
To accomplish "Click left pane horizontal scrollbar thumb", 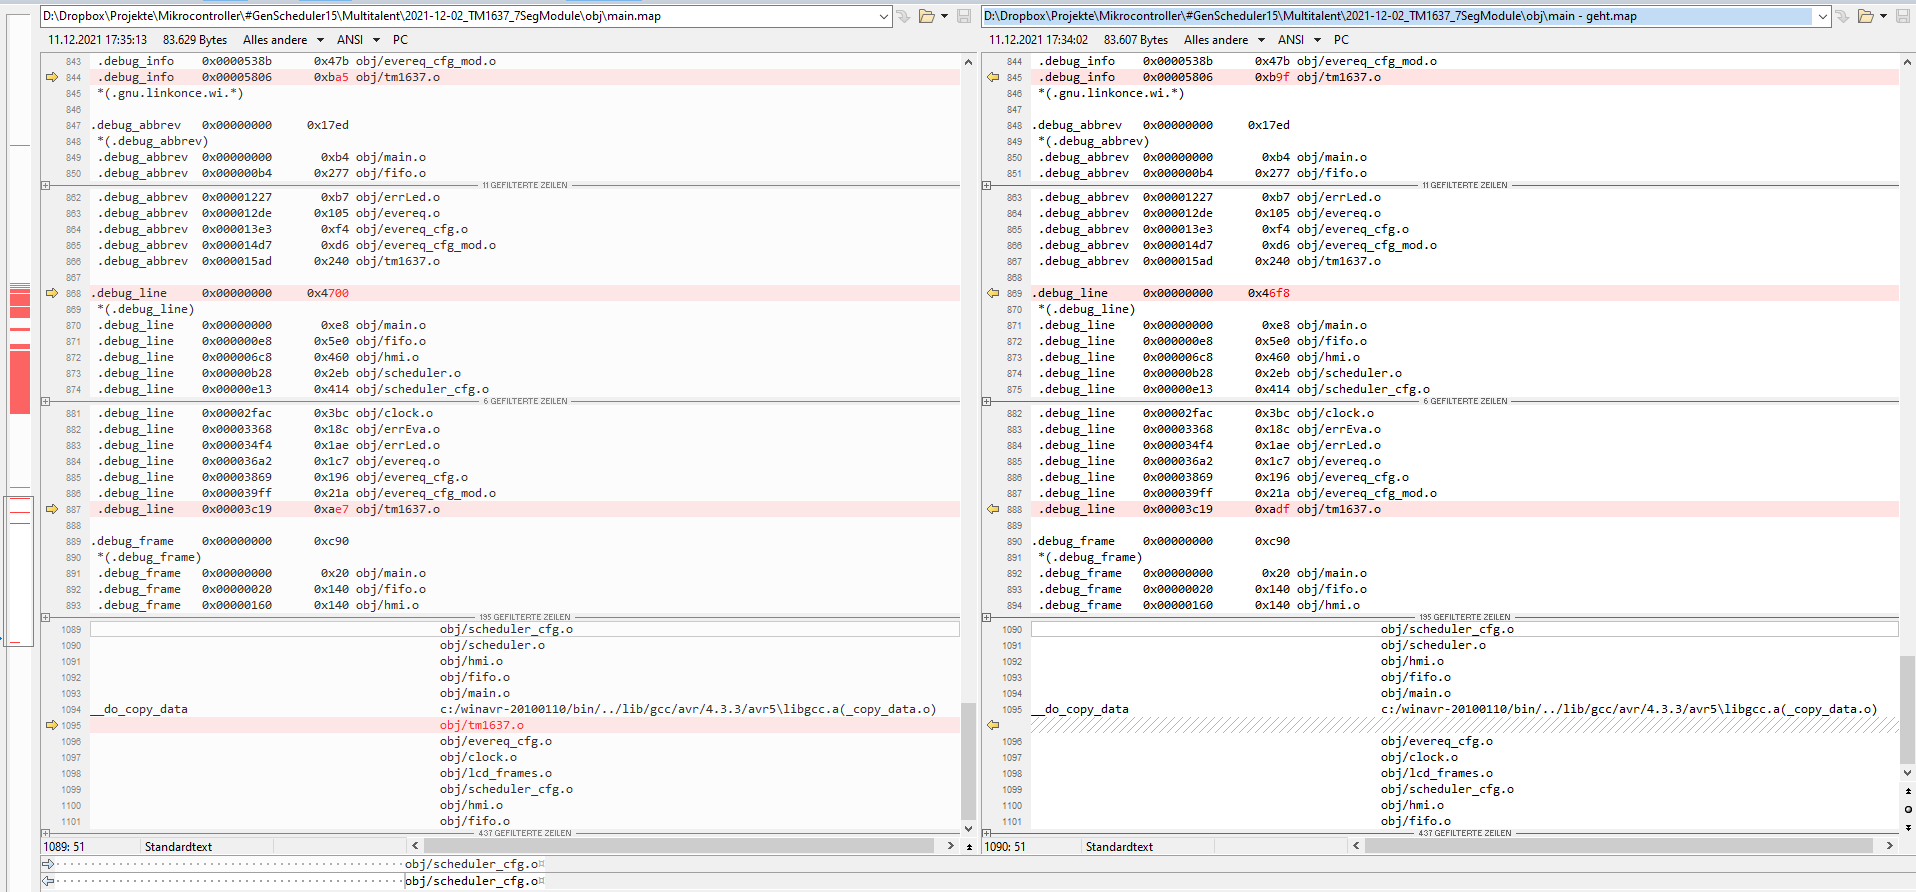I will [678, 846].
